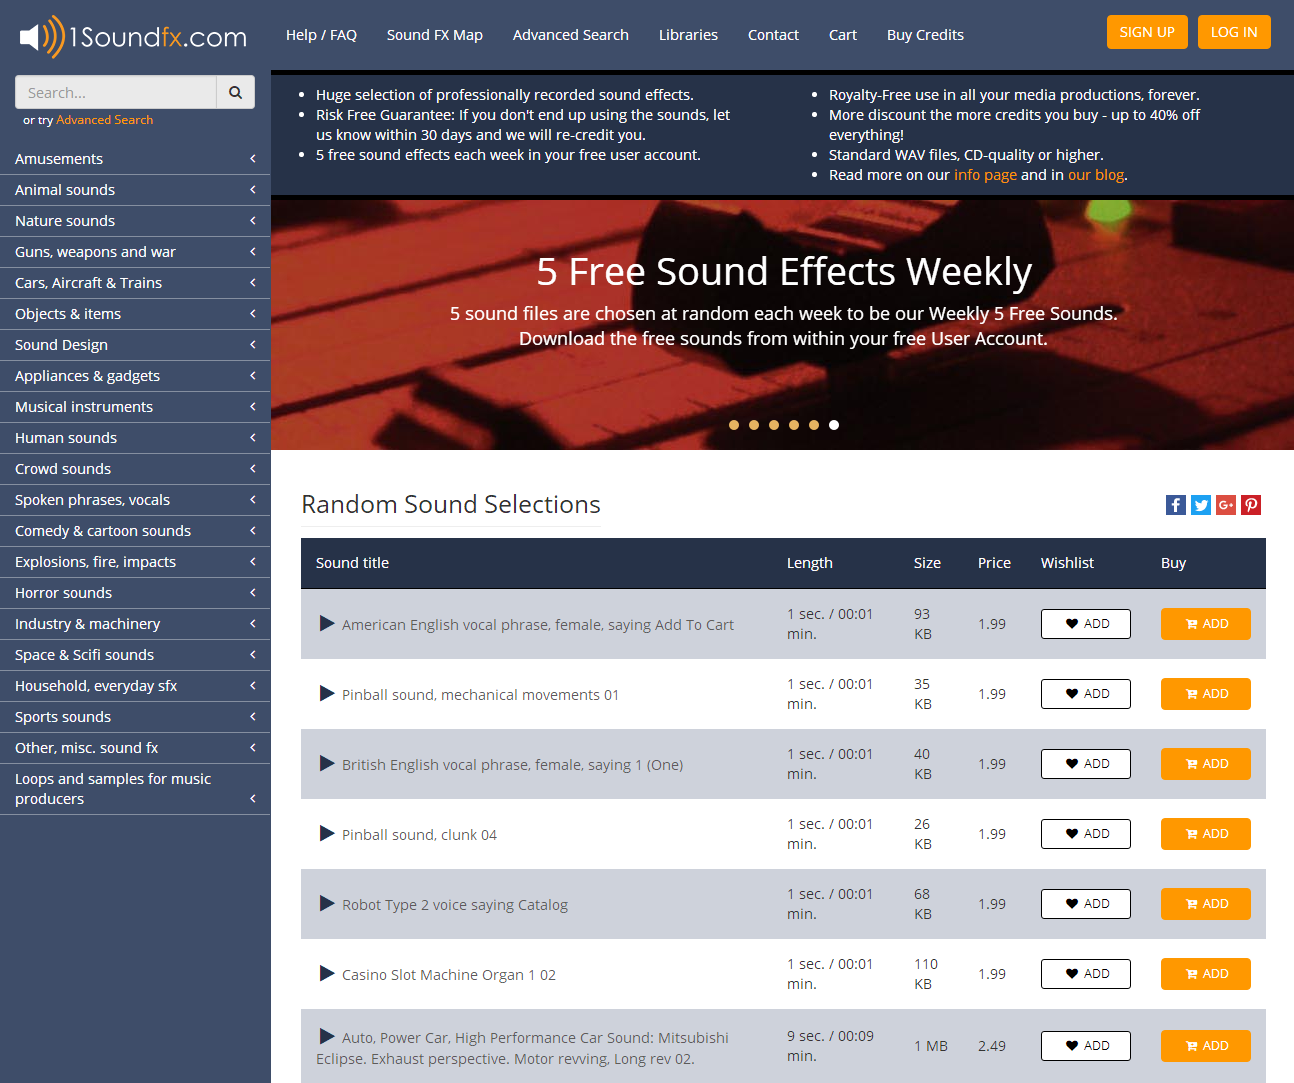Screen dimensions: 1294x1083
Task: Select first carousel slide dot
Action: (x=734, y=425)
